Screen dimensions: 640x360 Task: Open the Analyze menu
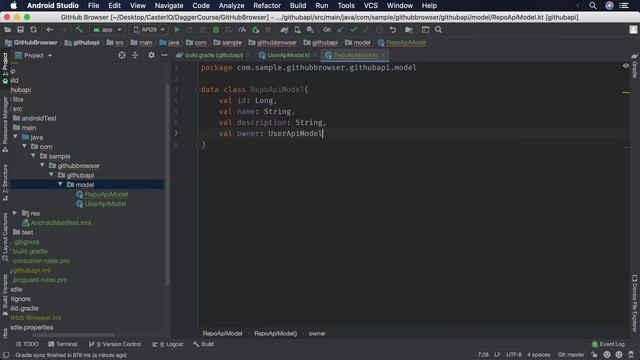(231, 6)
